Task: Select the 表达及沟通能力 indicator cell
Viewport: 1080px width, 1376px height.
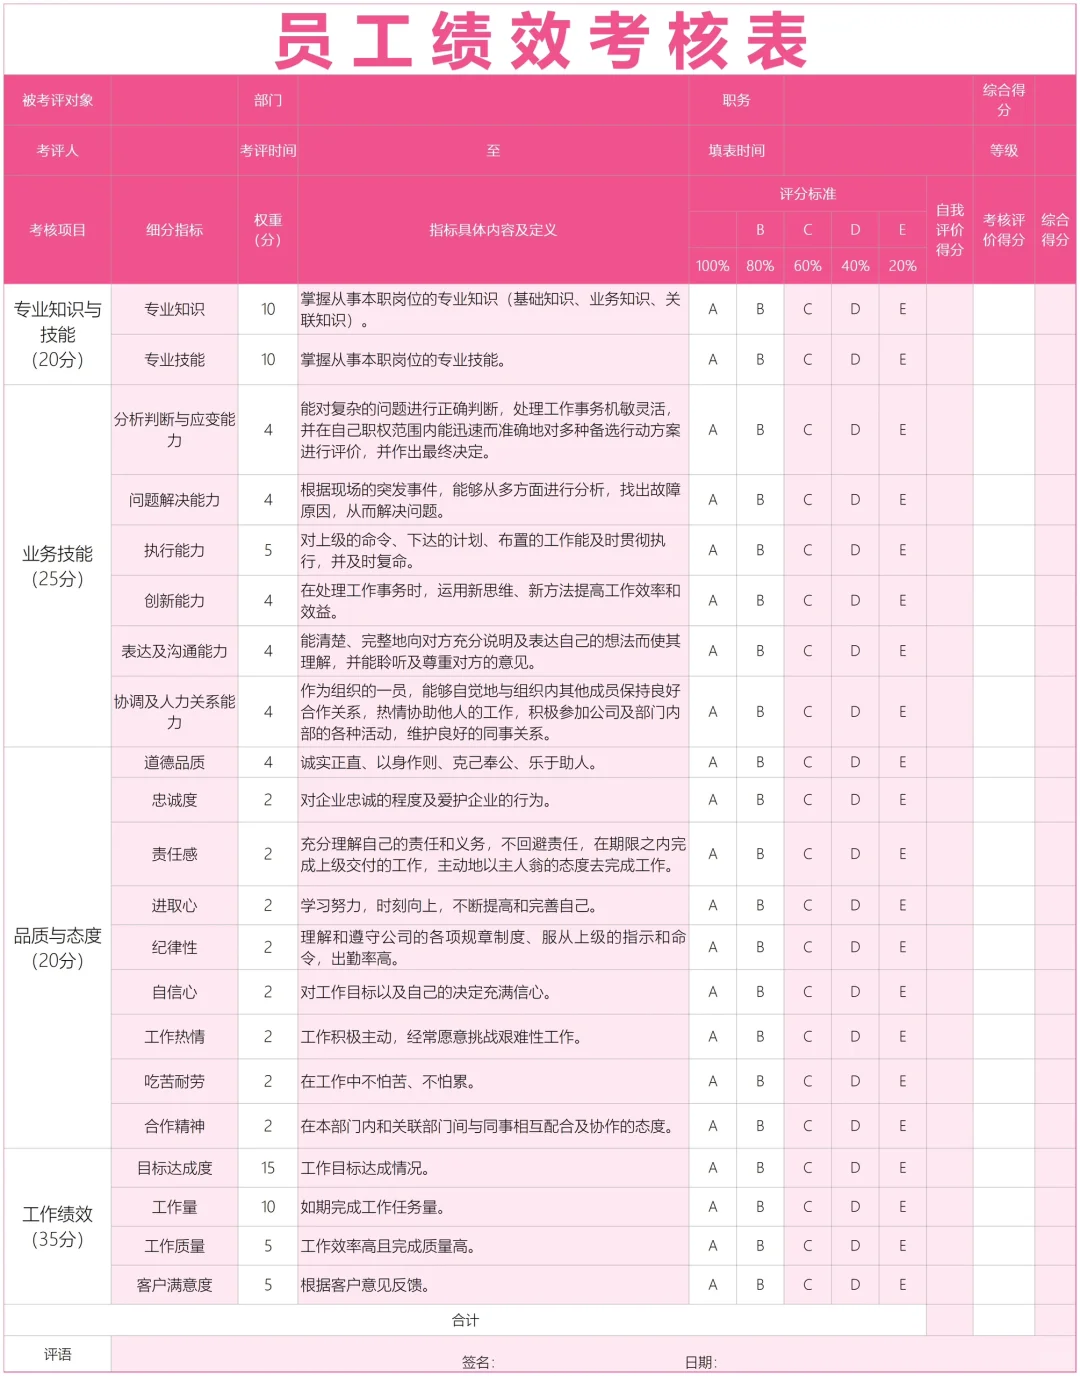Action: (x=174, y=651)
